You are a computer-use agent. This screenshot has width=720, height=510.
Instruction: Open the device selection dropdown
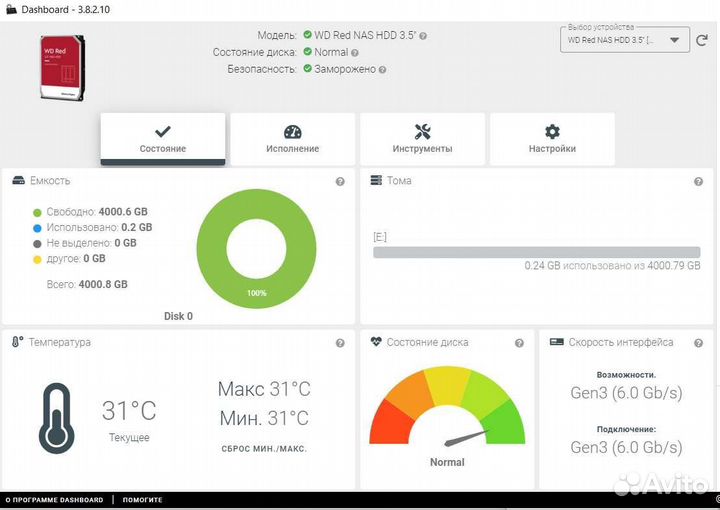pyautogui.click(x=624, y=40)
